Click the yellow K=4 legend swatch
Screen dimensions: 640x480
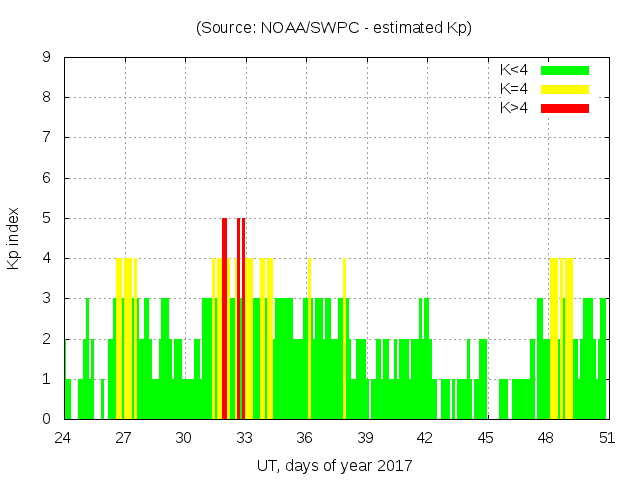(565, 89)
